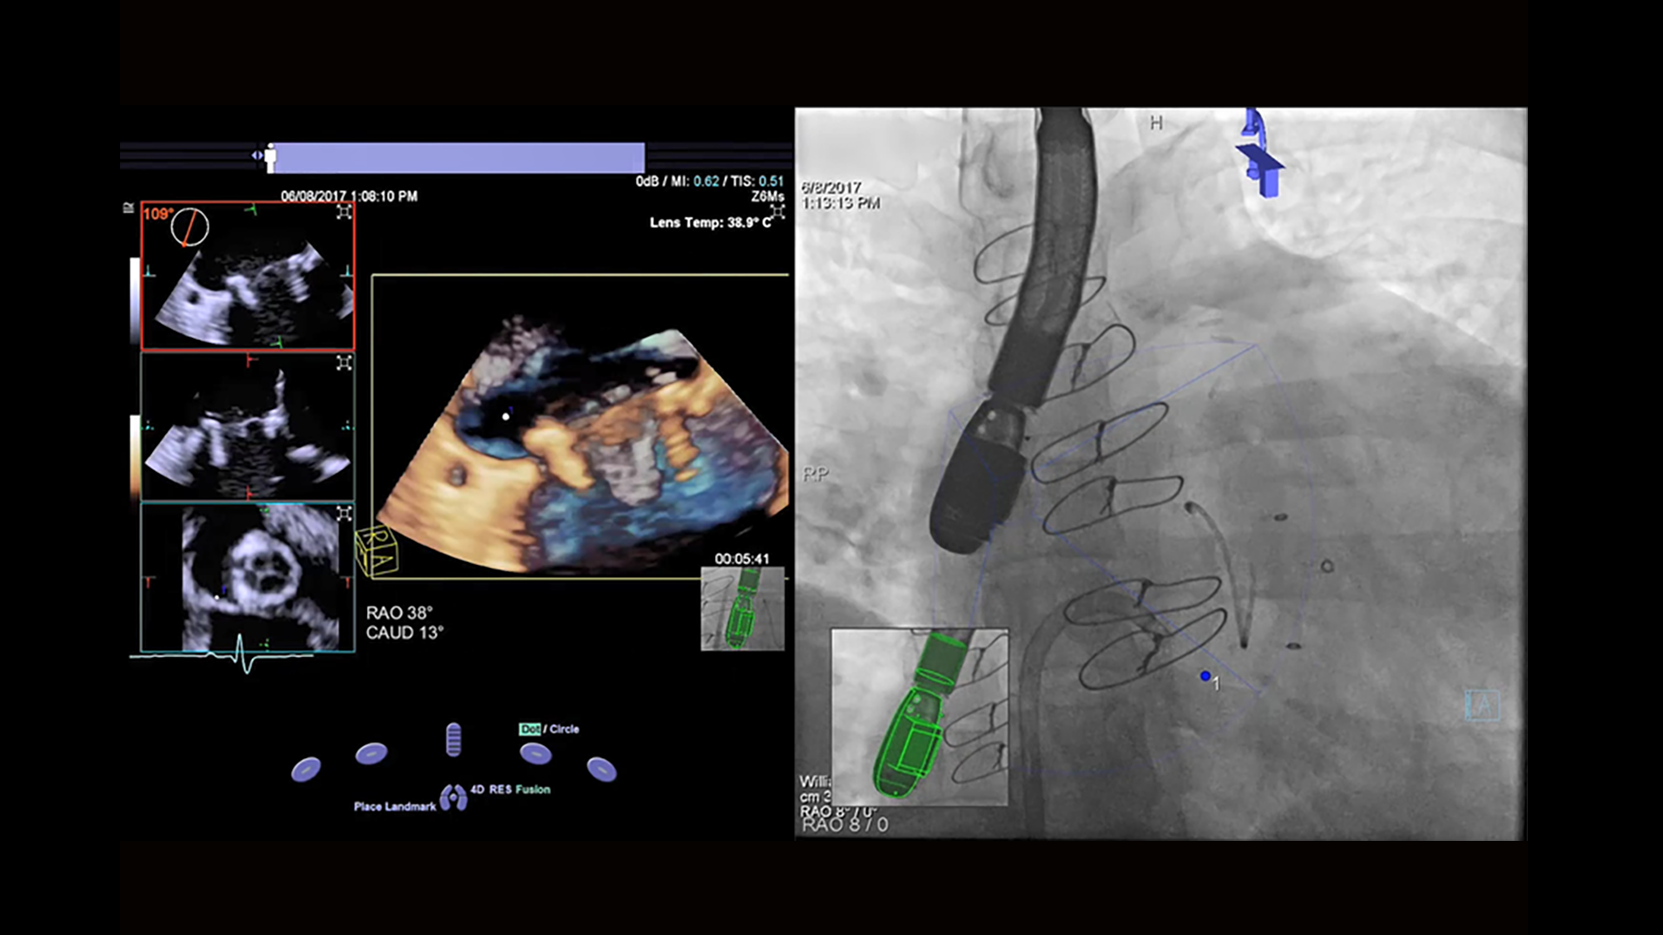Click the crosshair icon on the red view
1663x935 pixels.
(x=344, y=213)
